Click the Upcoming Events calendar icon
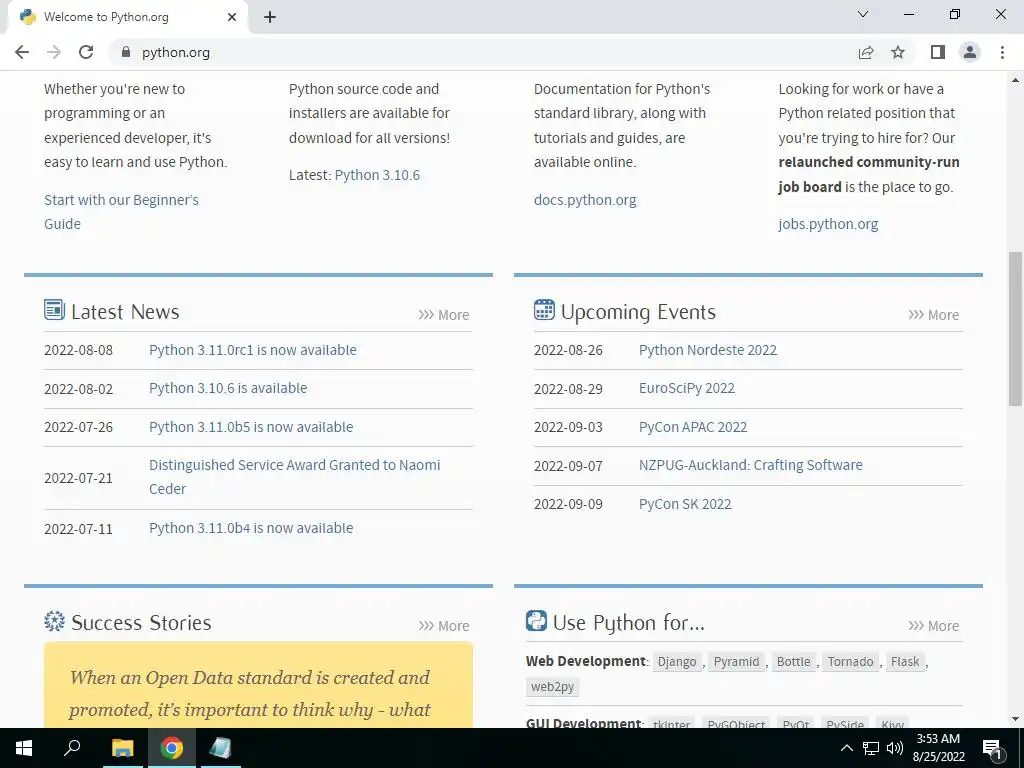 click(x=544, y=310)
